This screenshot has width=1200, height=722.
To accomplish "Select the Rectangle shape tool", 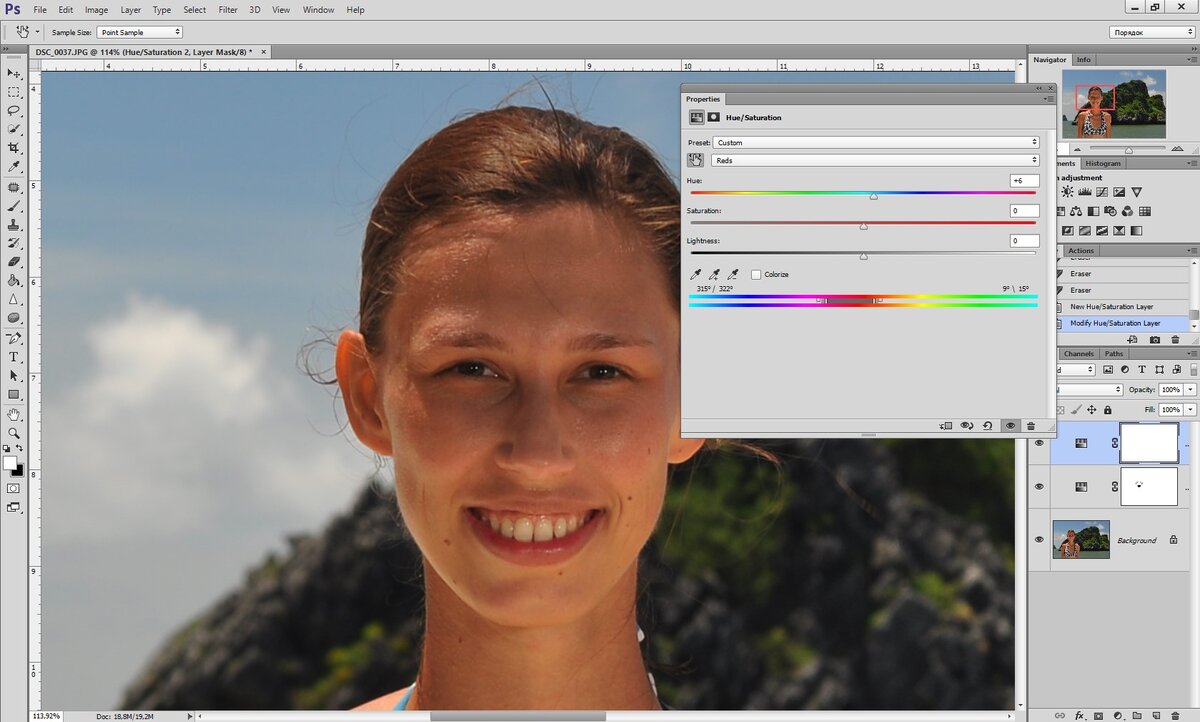I will (x=14, y=394).
